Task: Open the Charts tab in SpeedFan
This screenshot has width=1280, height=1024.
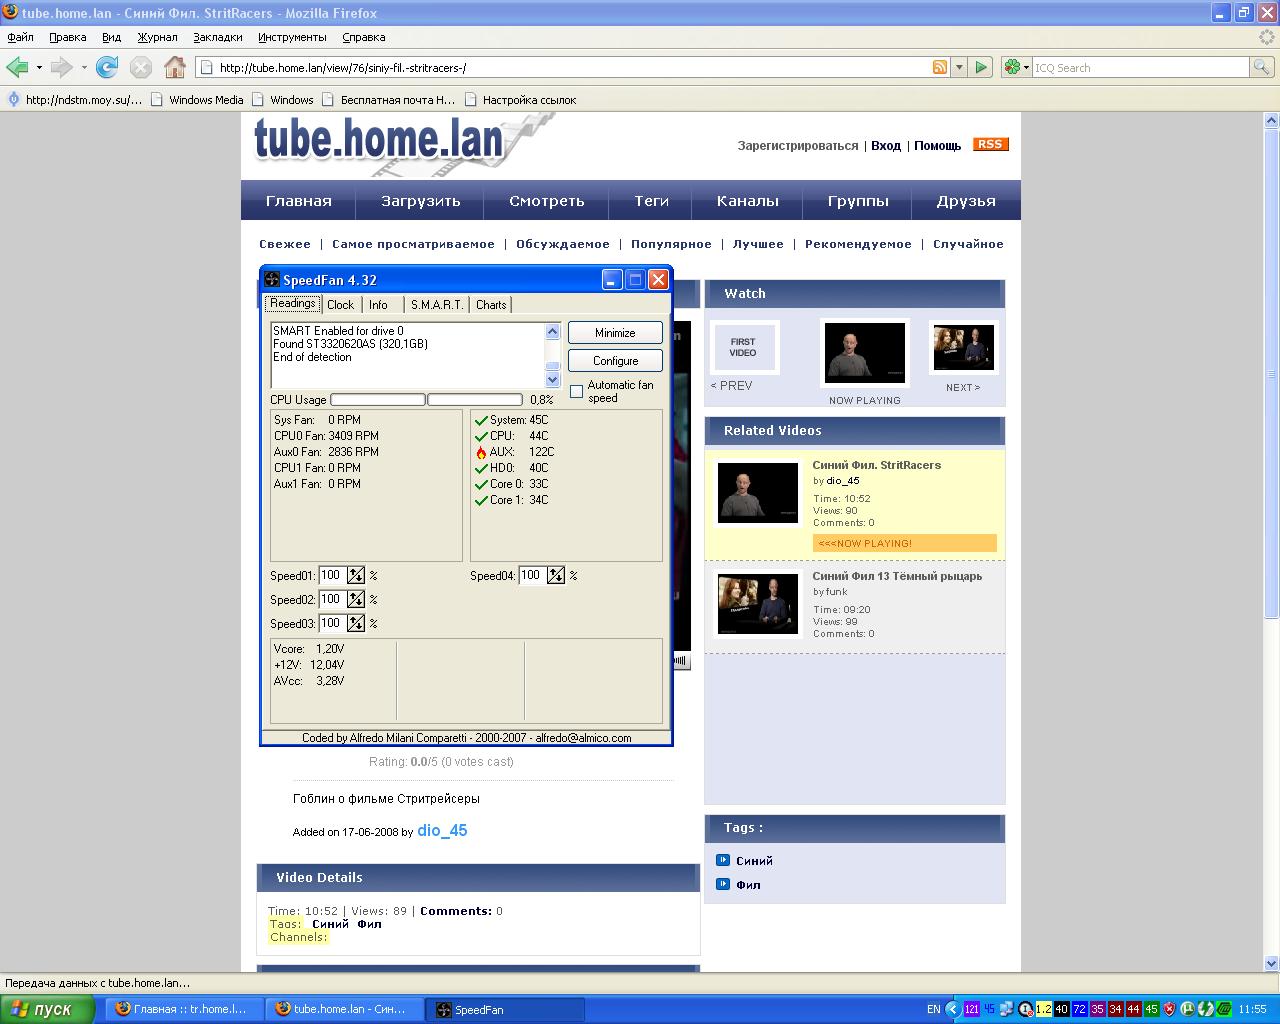Action: point(491,305)
